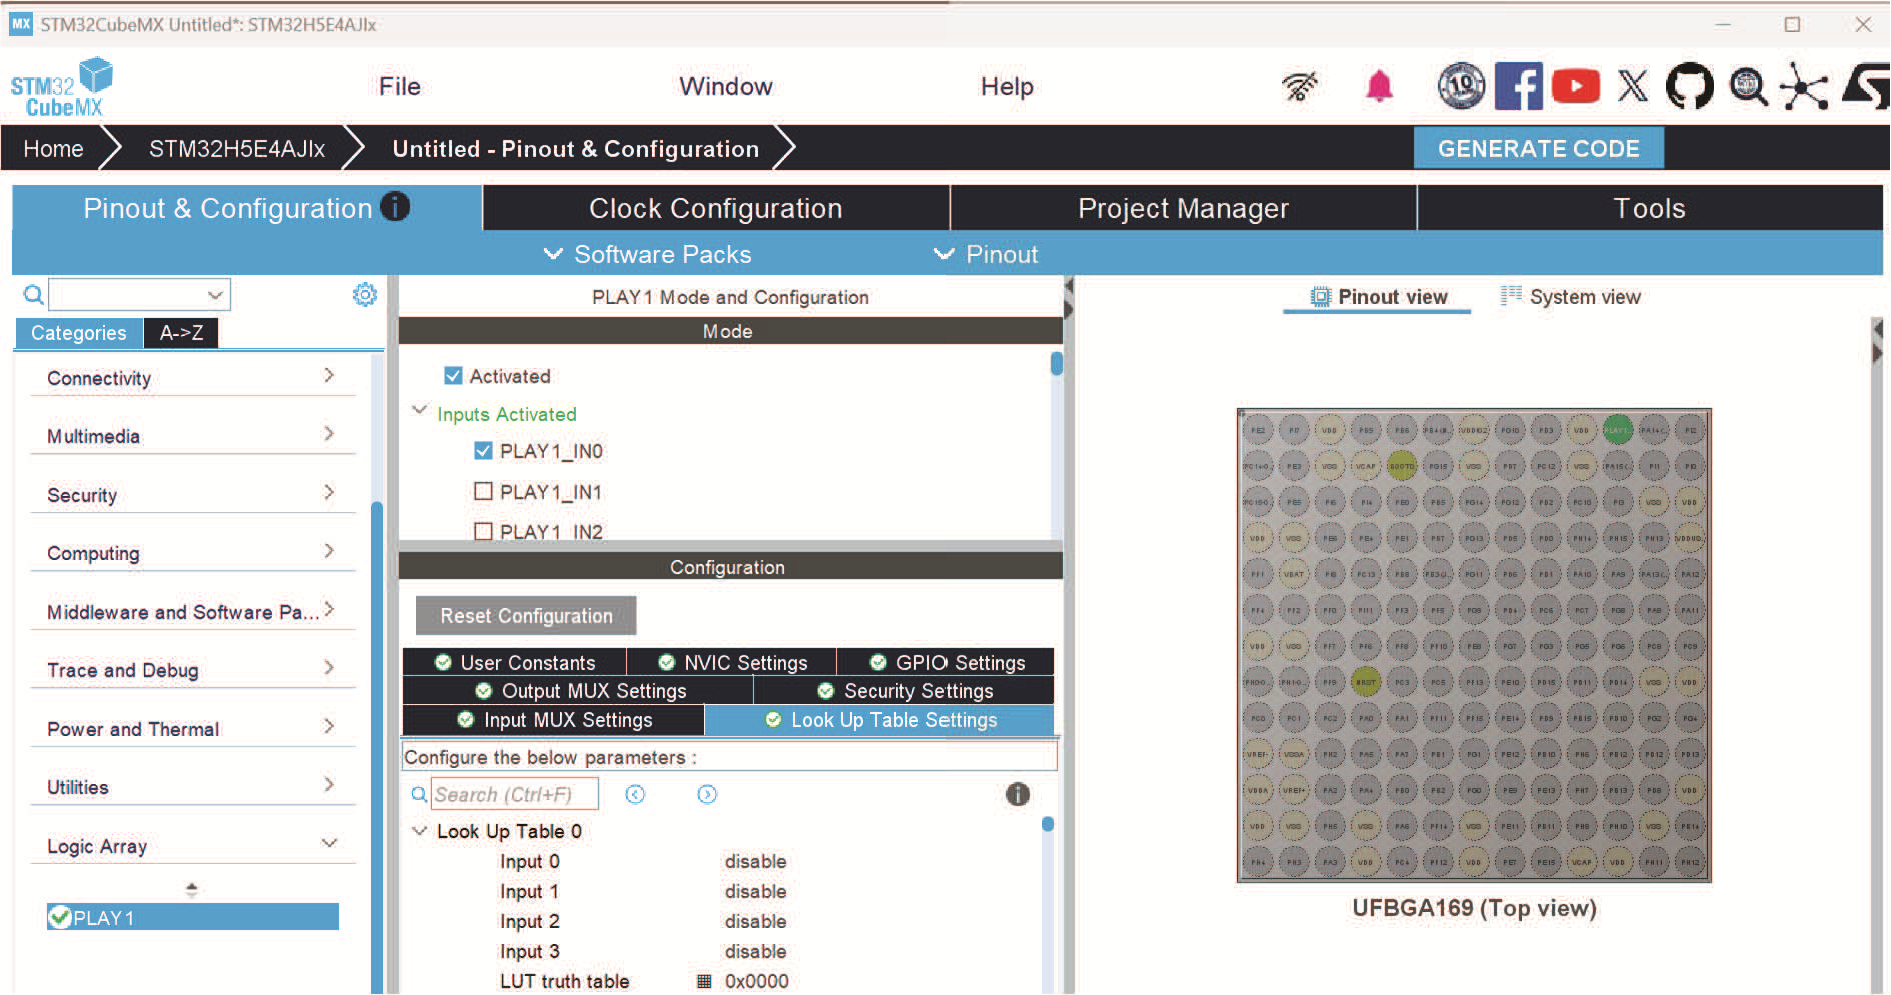Screen dimensions: 1891x995
Task: Open the File menu
Action: coord(400,87)
